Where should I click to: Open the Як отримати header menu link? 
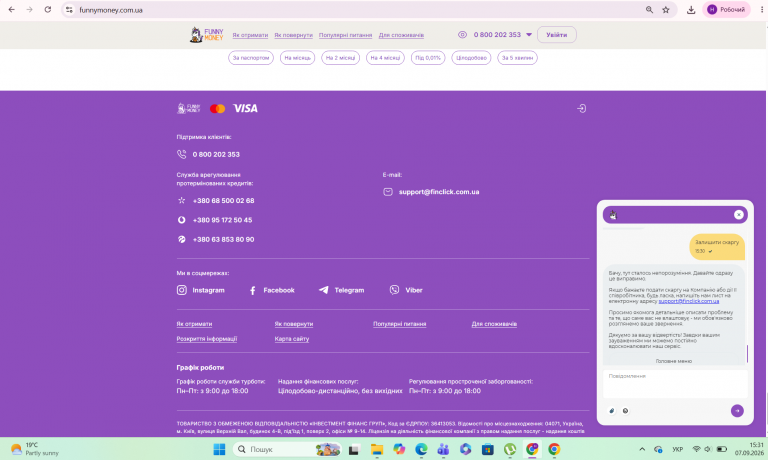point(250,35)
